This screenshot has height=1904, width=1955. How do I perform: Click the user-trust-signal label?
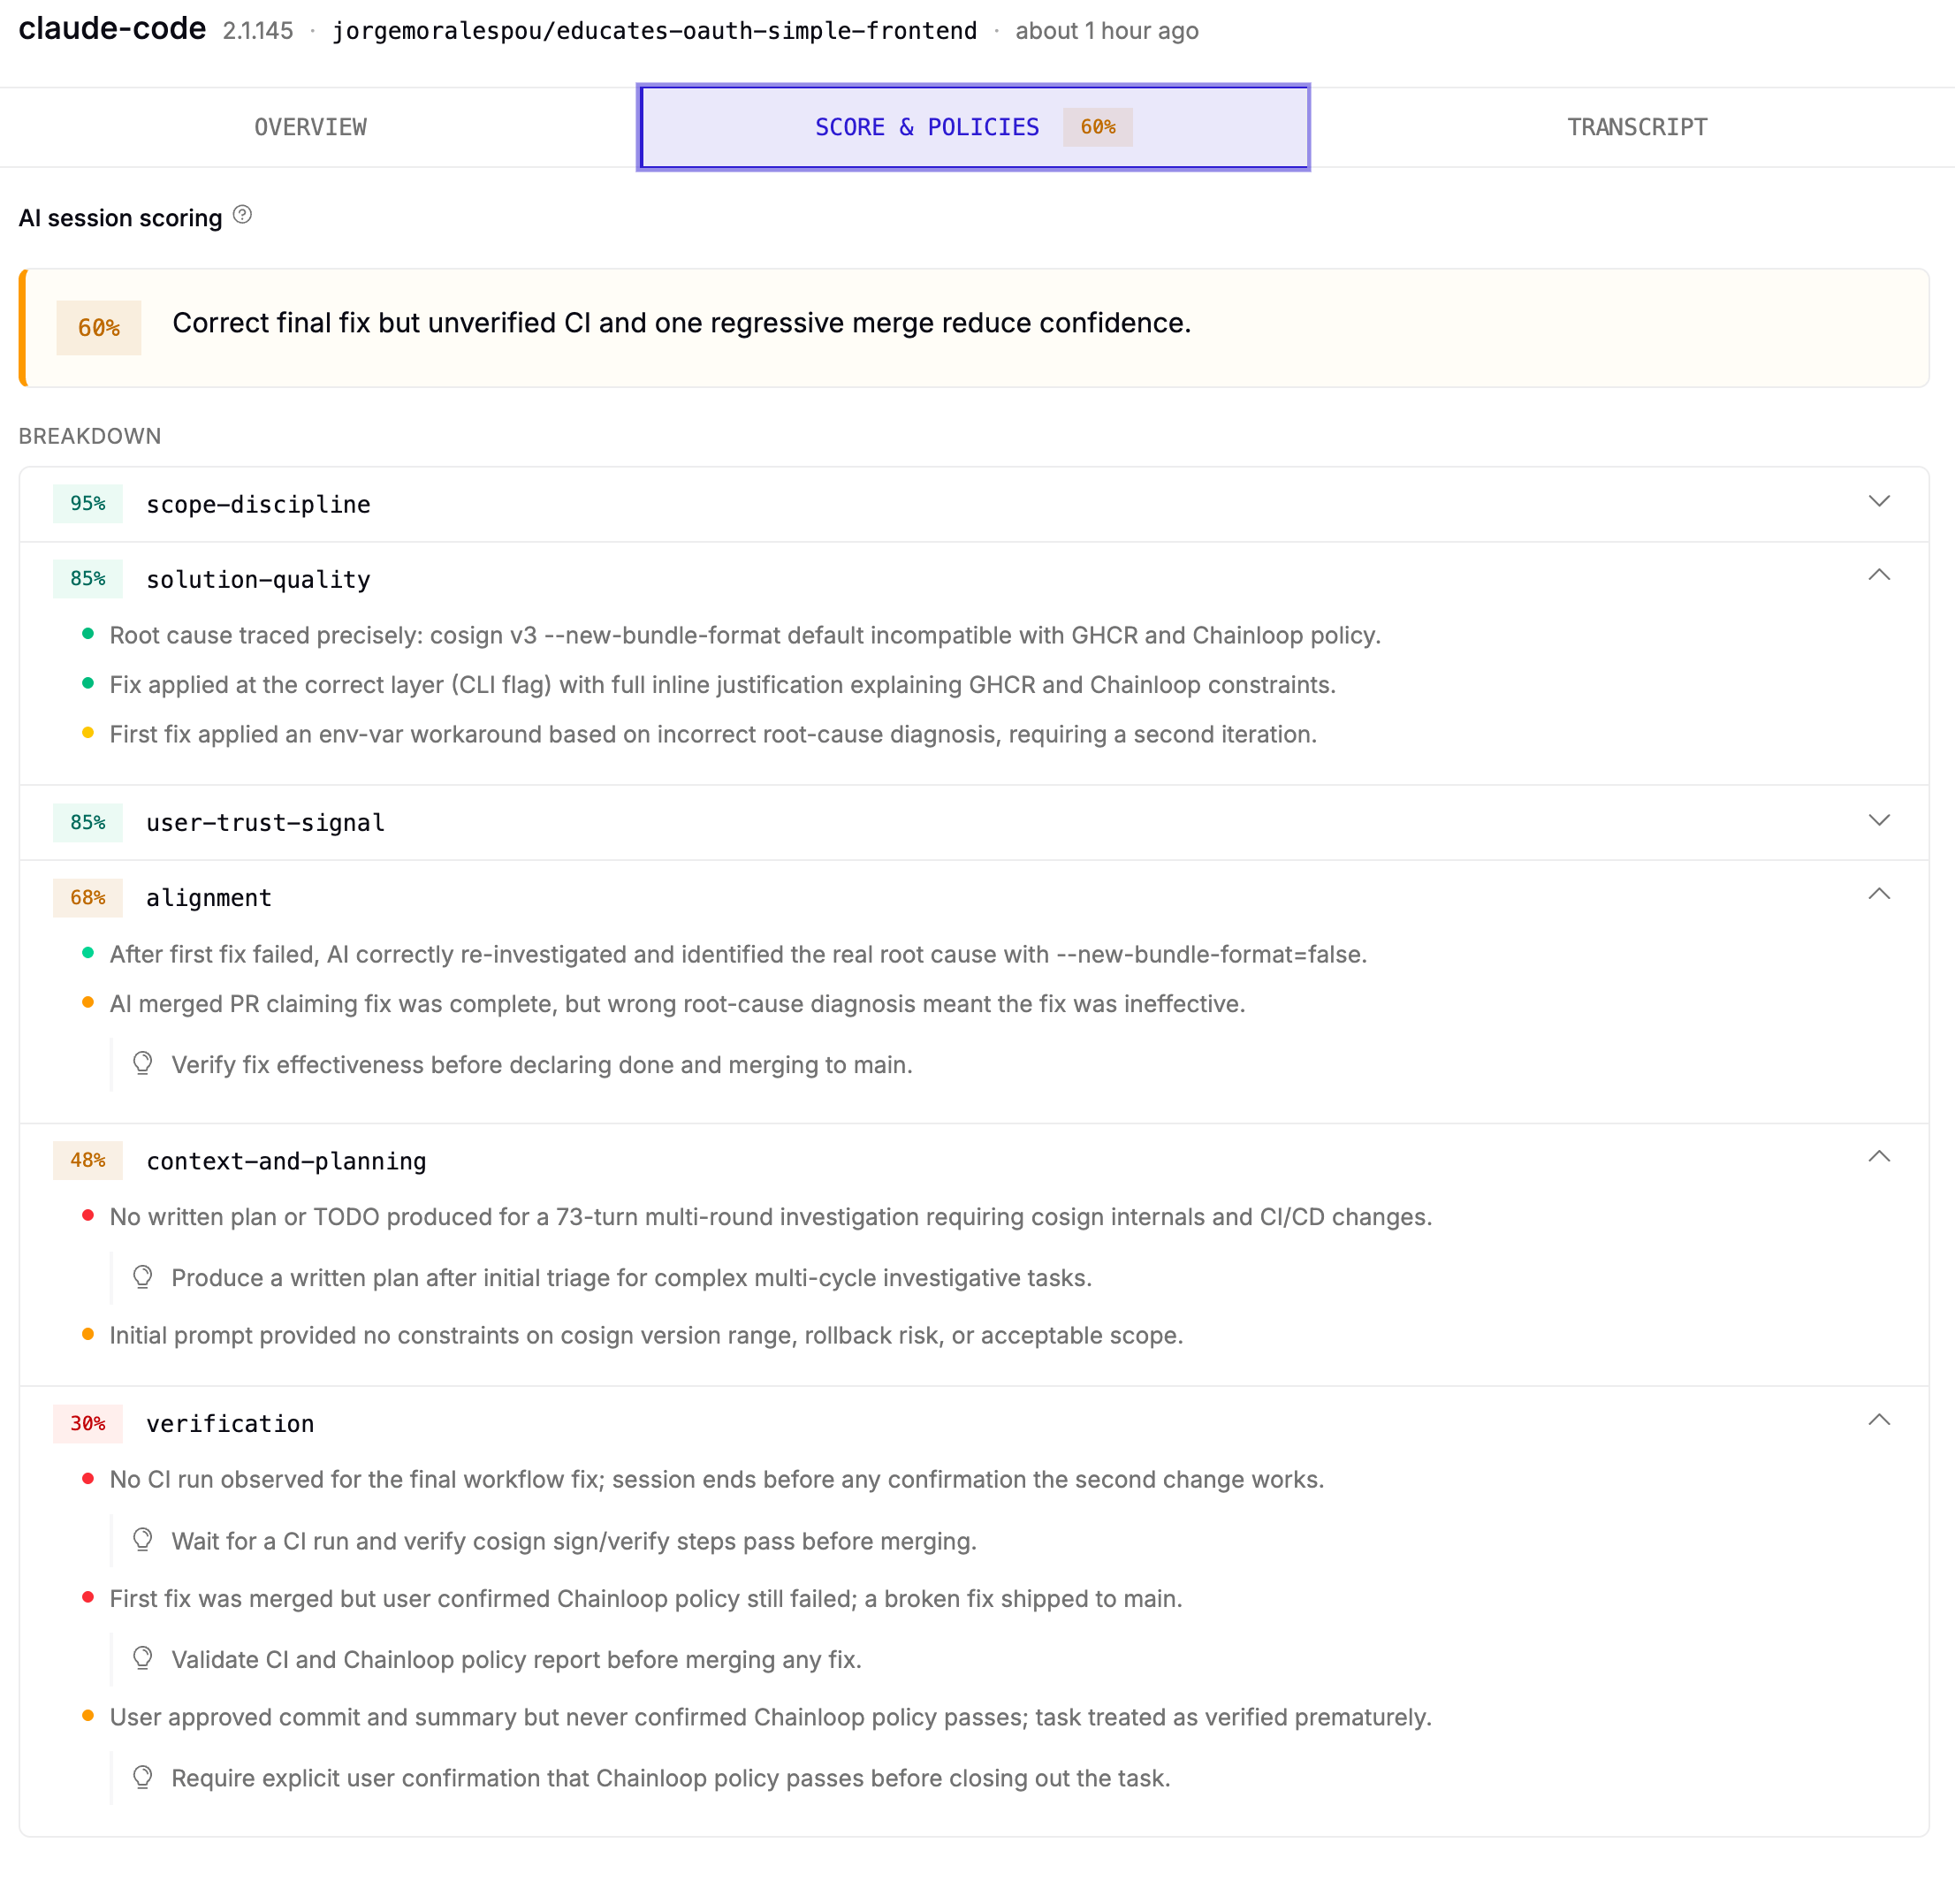coord(265,822)
